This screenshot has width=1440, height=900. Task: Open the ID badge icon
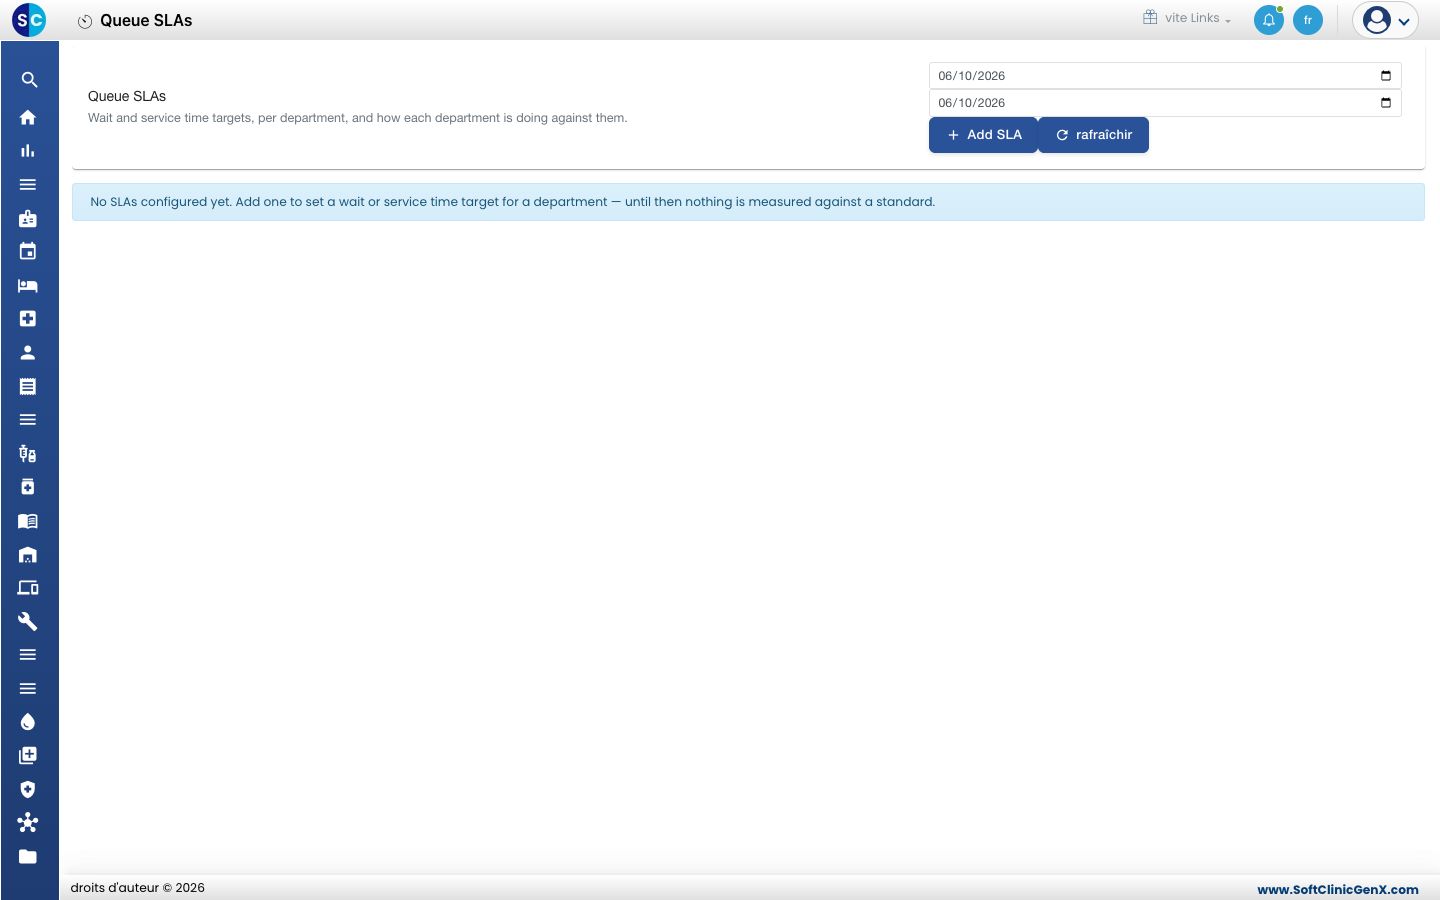[x=28, y=218]
